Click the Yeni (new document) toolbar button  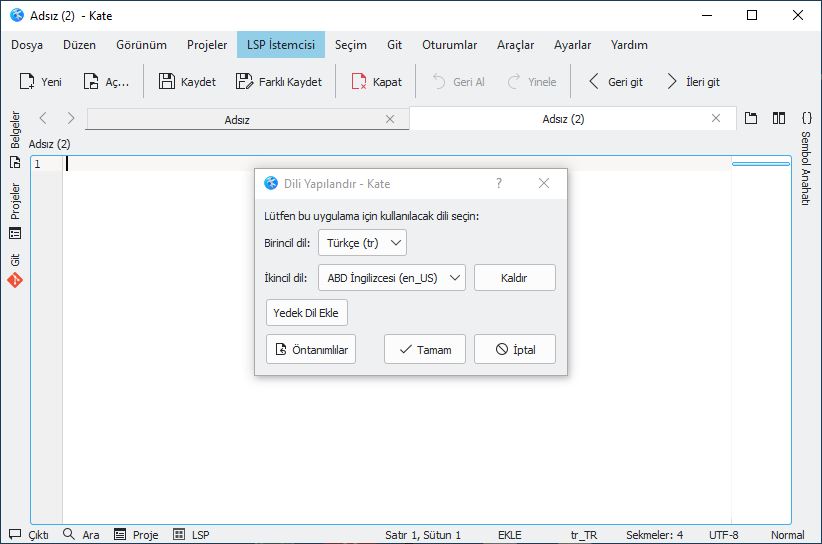point(40,82)
